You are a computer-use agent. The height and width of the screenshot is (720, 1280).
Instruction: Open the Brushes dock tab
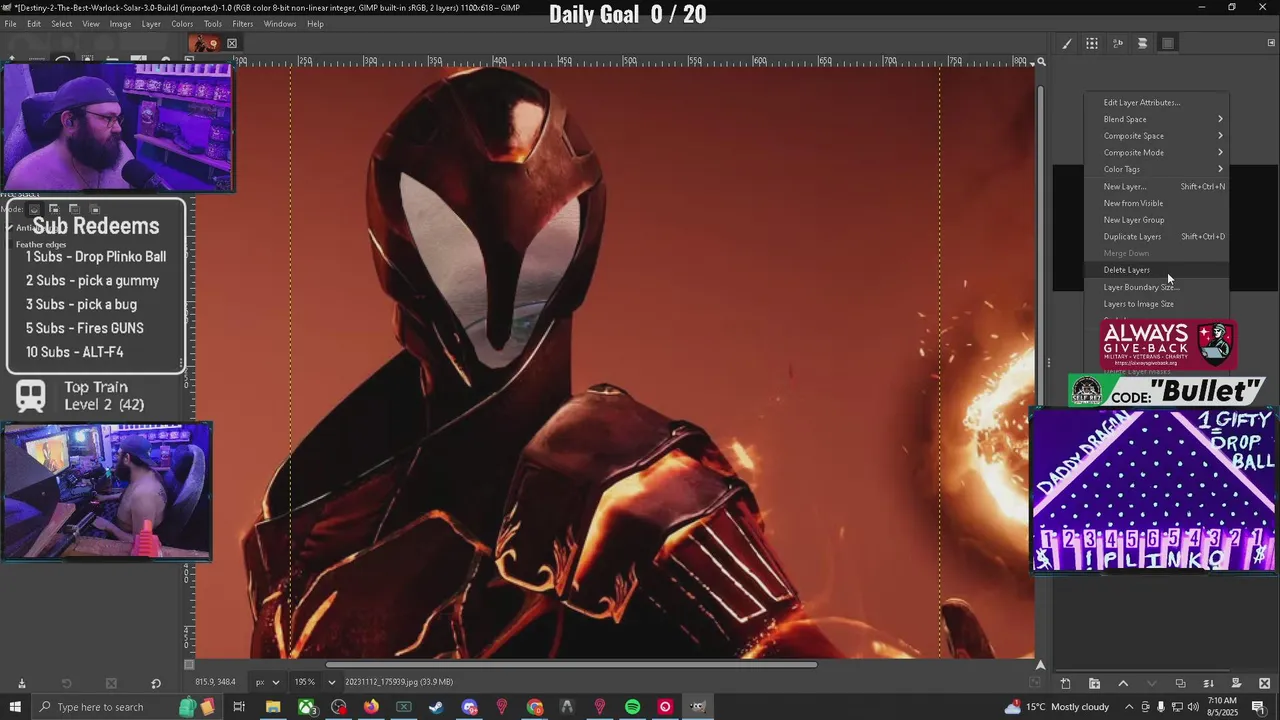(x=1067, y=43)
